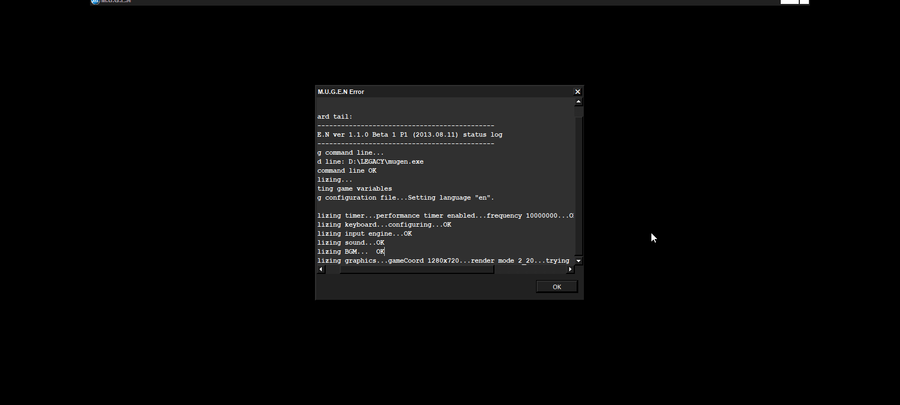Click the log's scroll-down arrow
The width and height of the screenshot is (900, 405).
(x=578, y=261)
